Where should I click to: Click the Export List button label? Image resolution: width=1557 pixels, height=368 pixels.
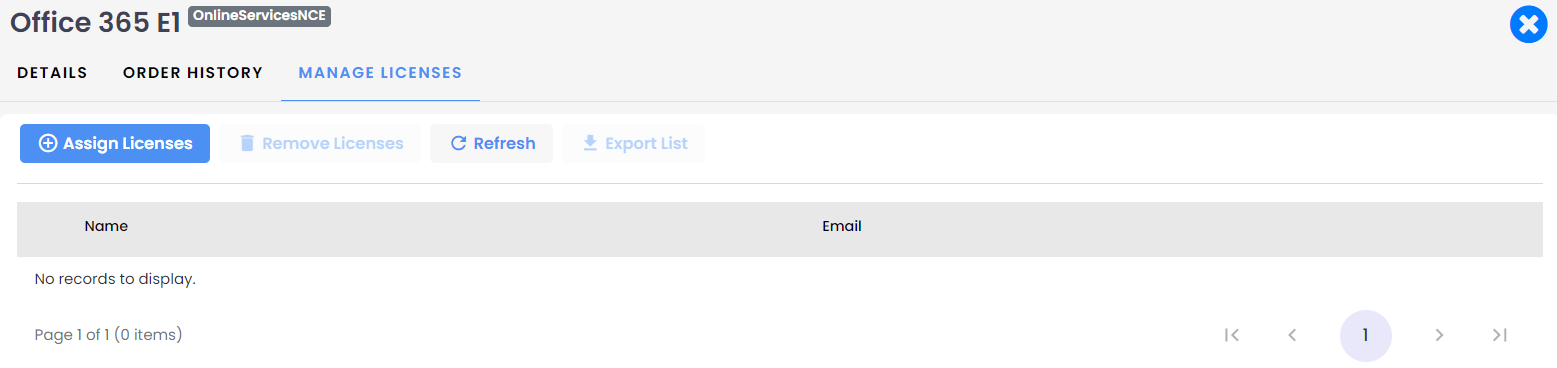click(x=646, y=143)
